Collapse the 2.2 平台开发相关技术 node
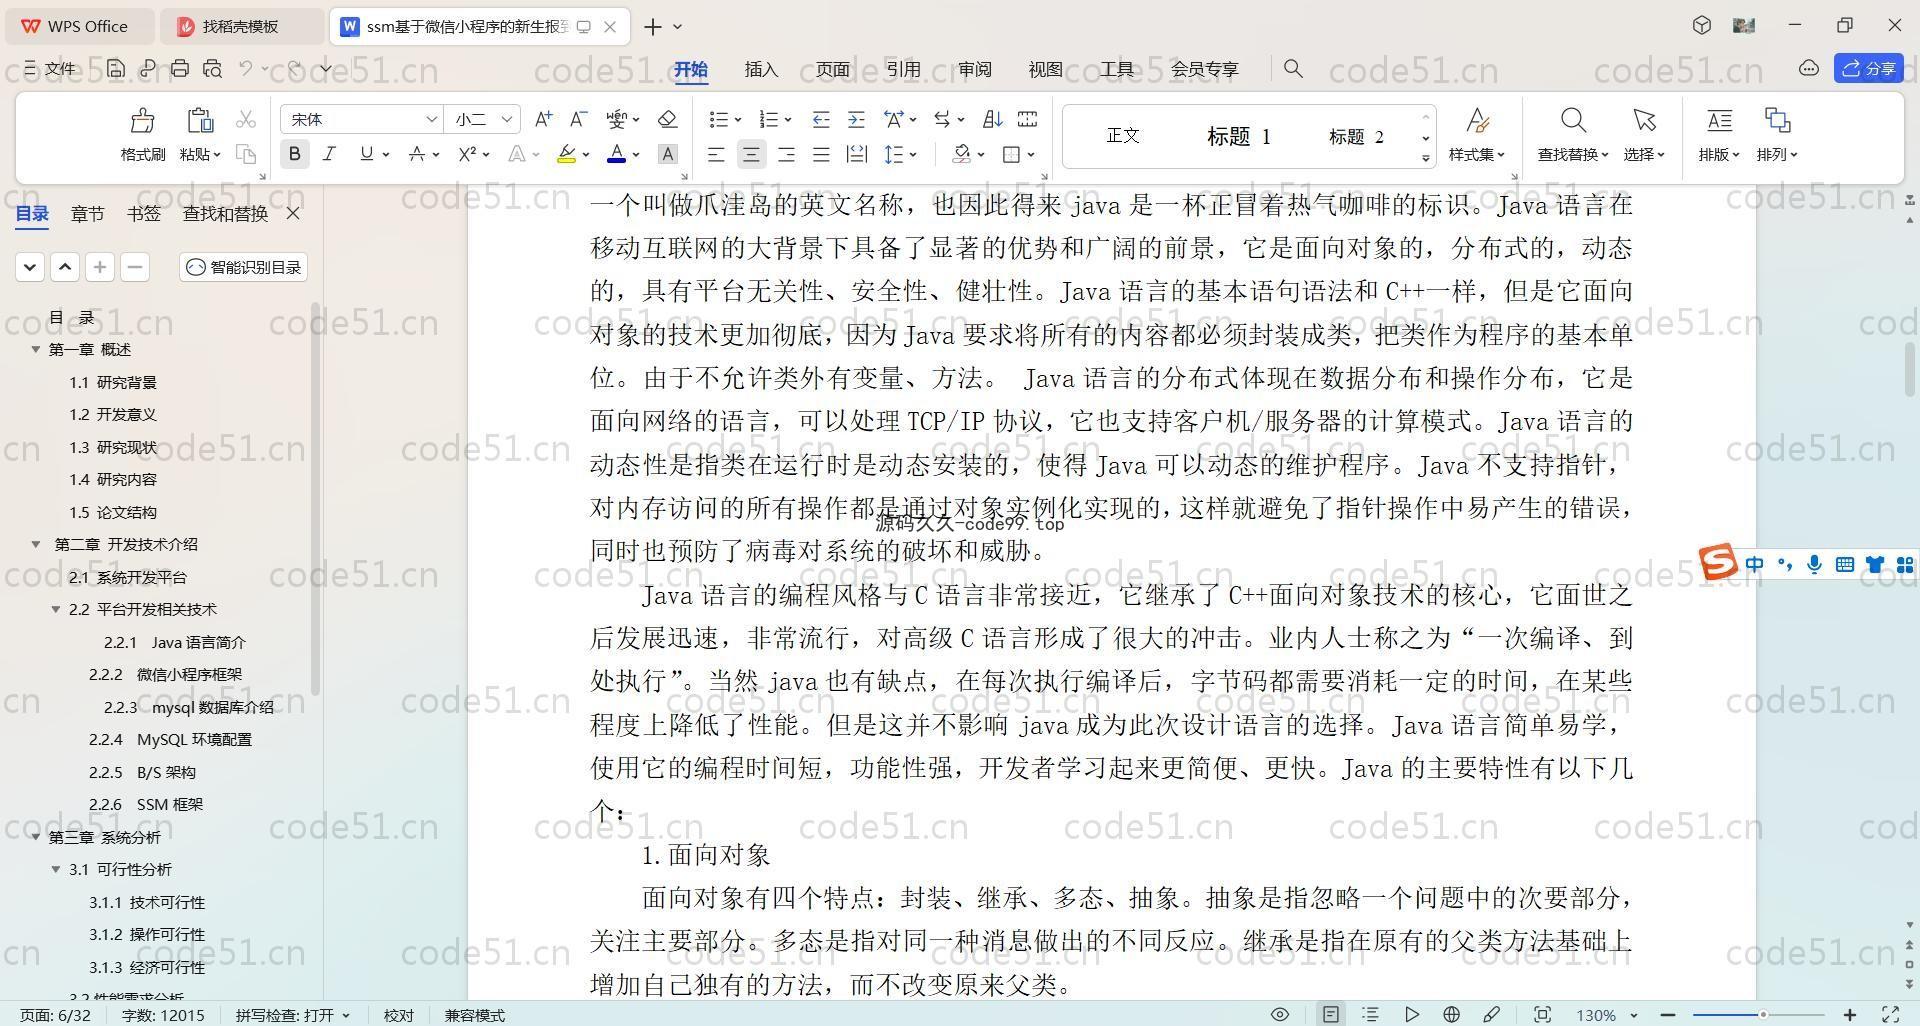Viewport: 1920px width, 1026px height. point(56,609)
